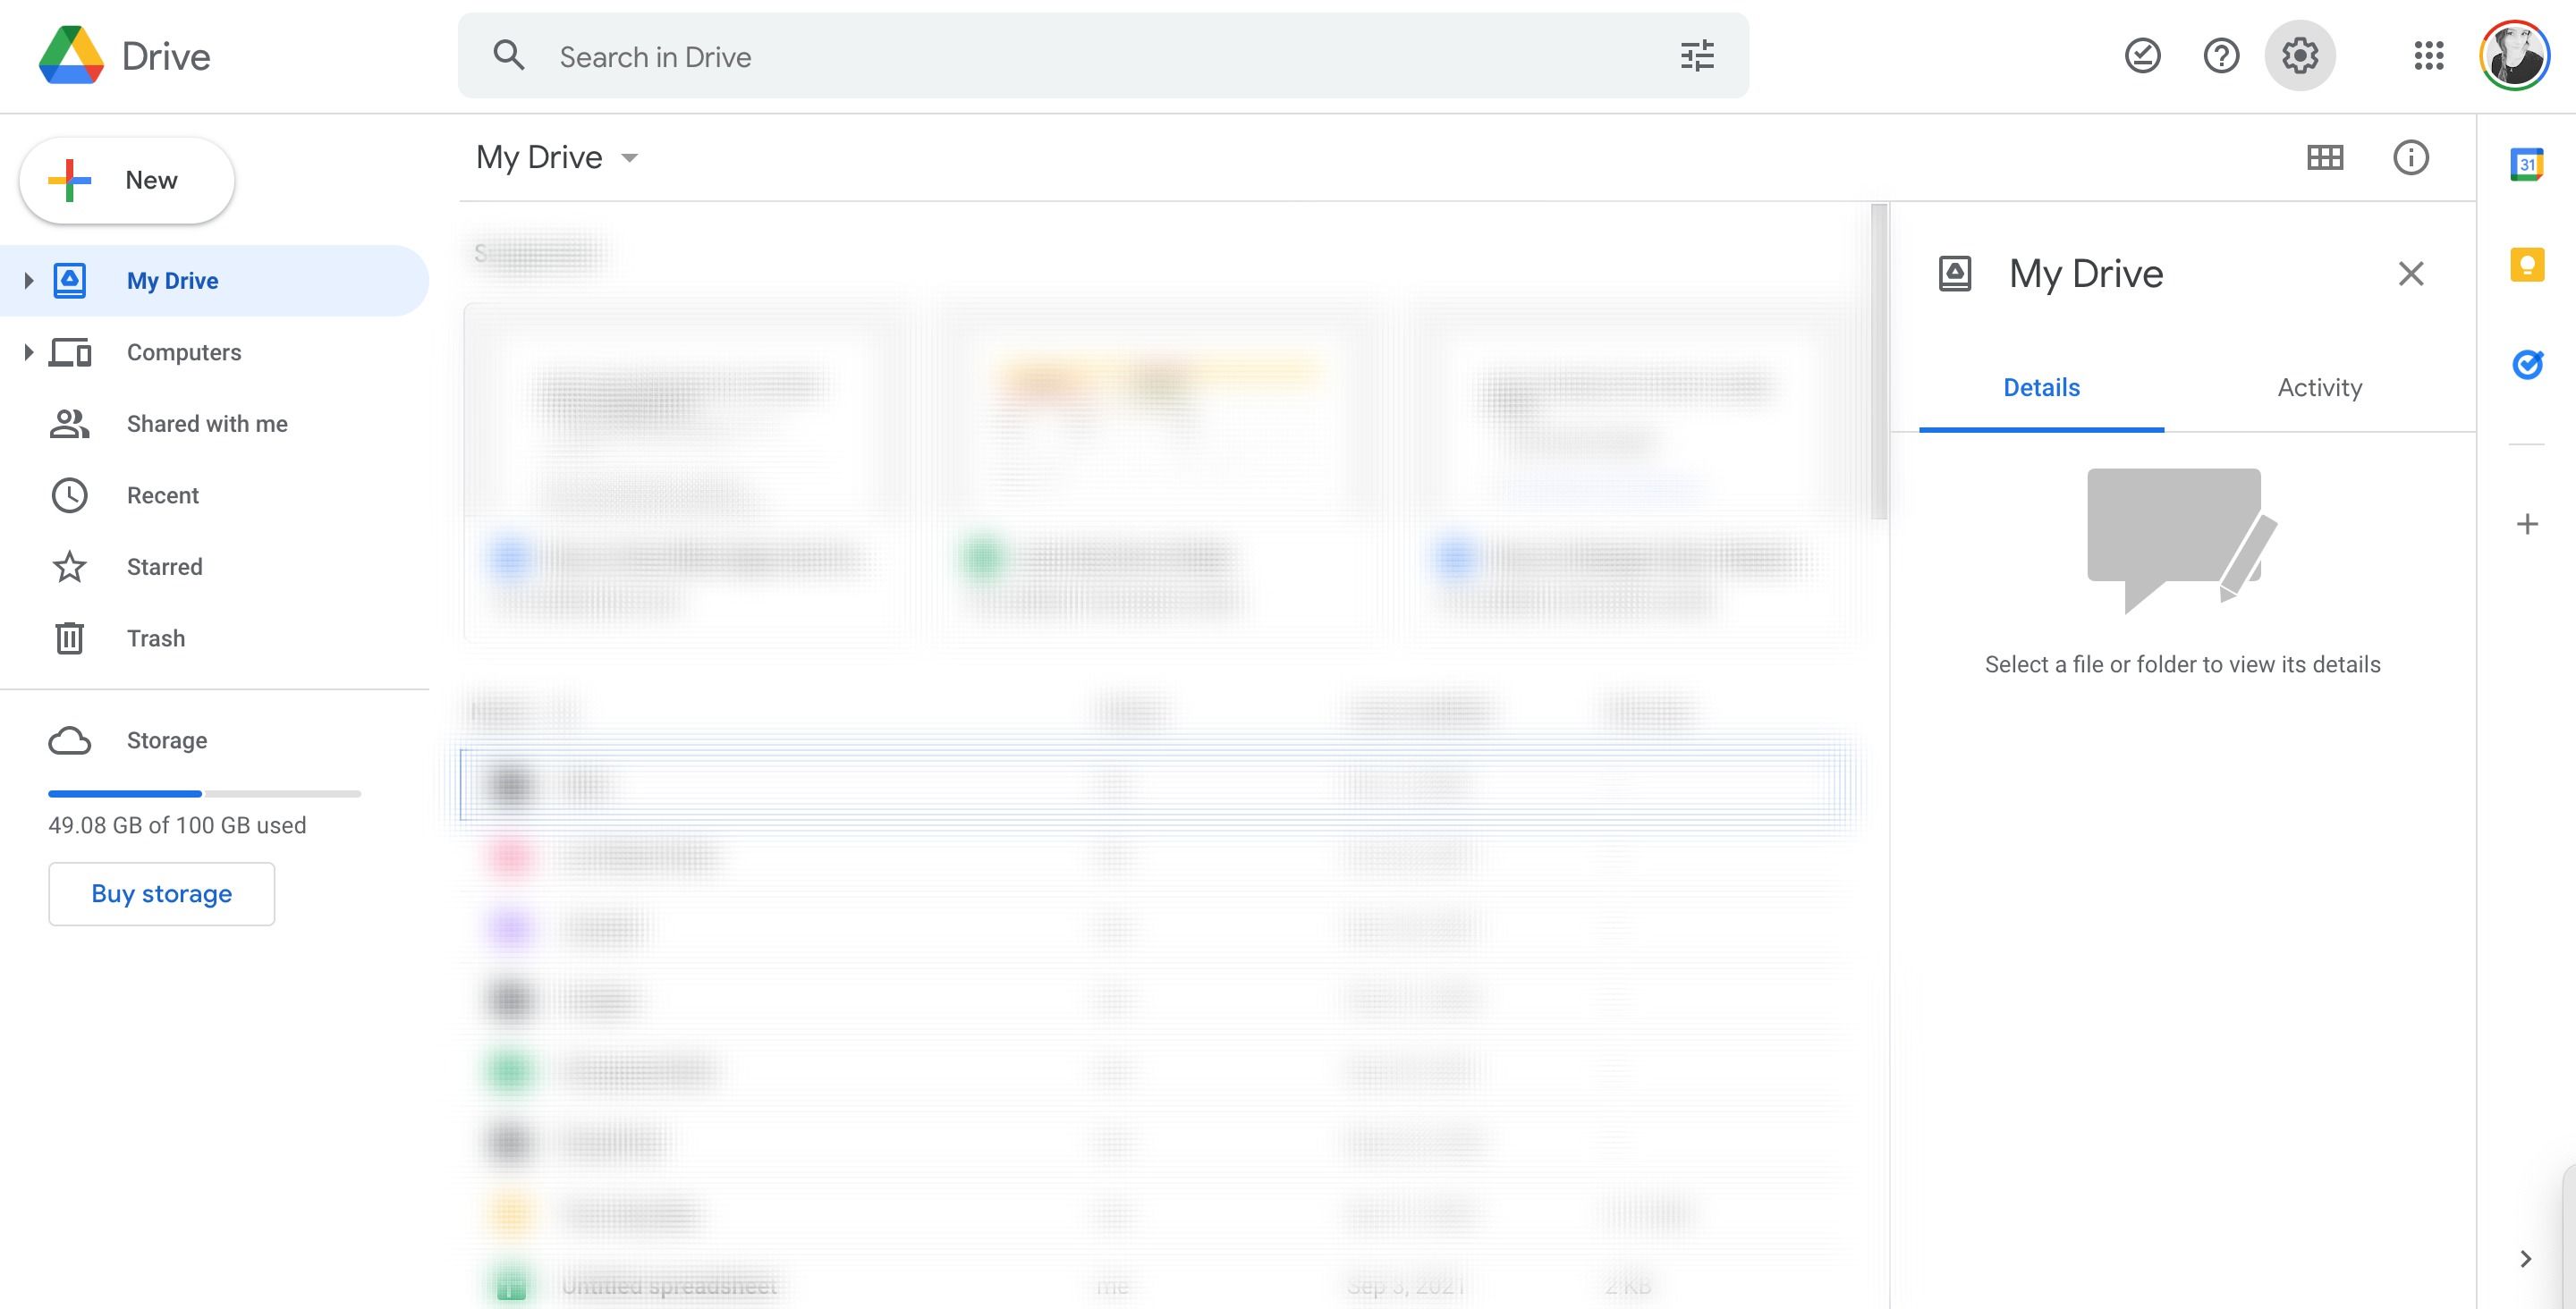Open advanced search options in the search bar

pyautogui.click(x=1697, y=56)
